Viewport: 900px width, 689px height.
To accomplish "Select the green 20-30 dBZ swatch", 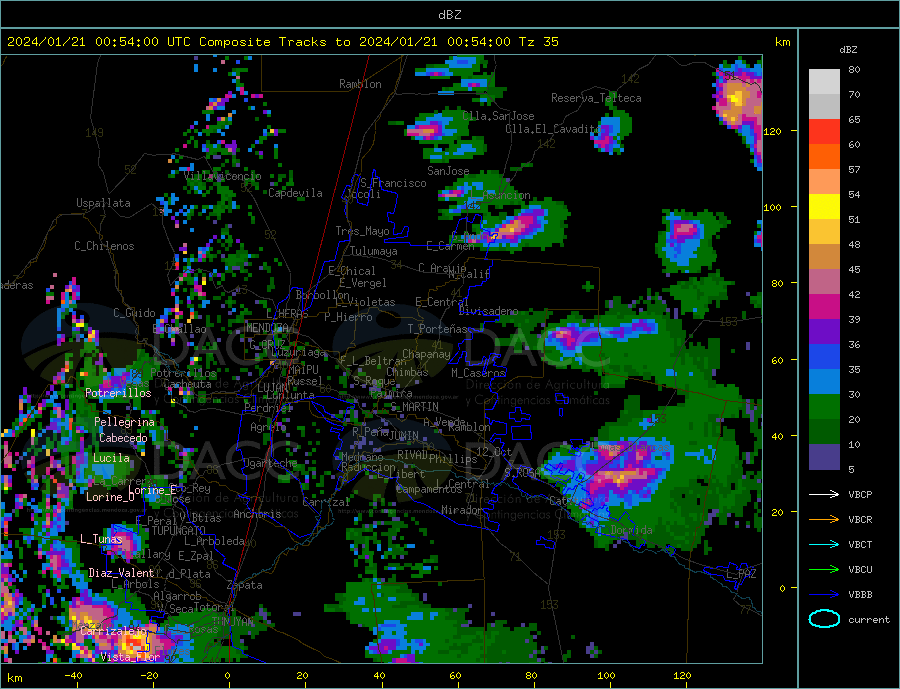I will coord(824,407).
